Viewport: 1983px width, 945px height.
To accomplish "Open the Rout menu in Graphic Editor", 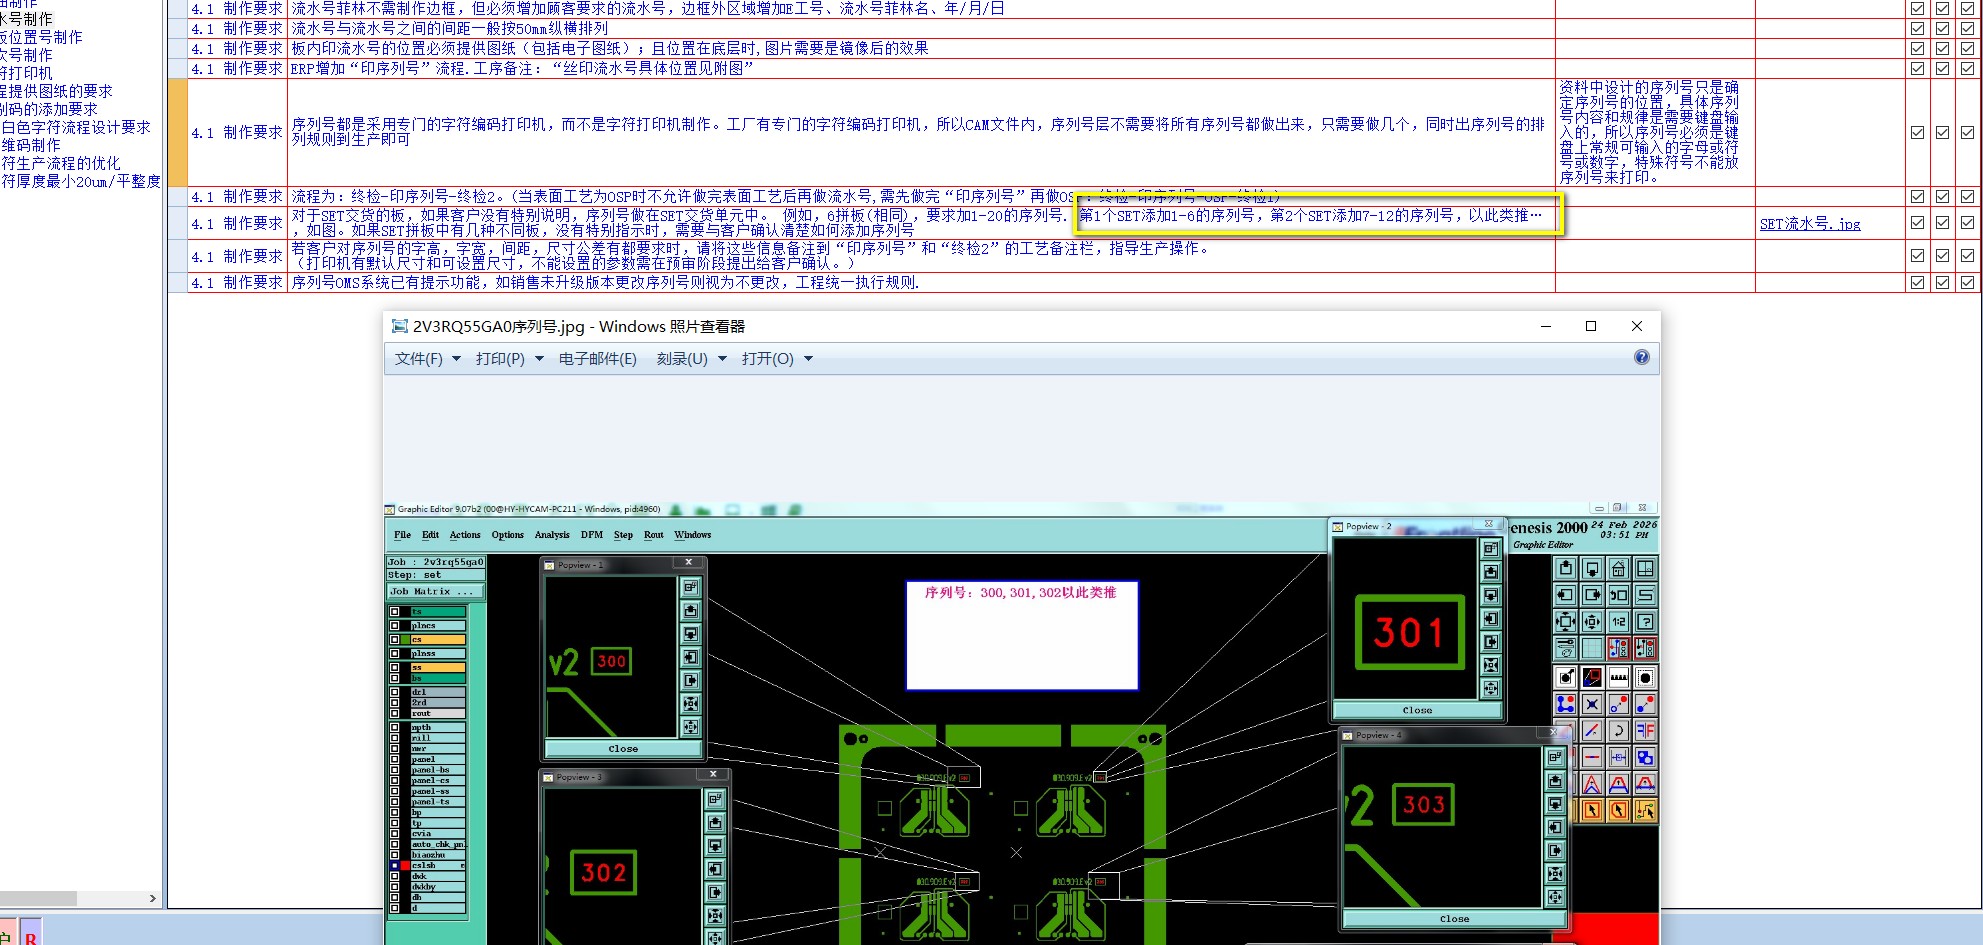I will pyautogui.click(x=654, y=535).
